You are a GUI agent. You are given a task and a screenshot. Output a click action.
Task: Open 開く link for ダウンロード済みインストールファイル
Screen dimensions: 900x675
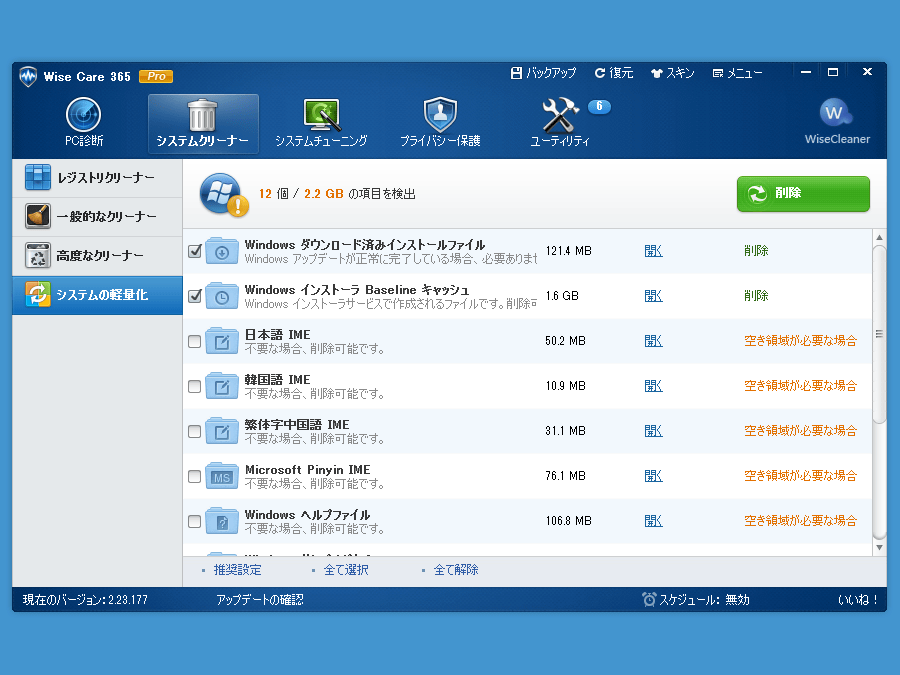coord(653,251)
